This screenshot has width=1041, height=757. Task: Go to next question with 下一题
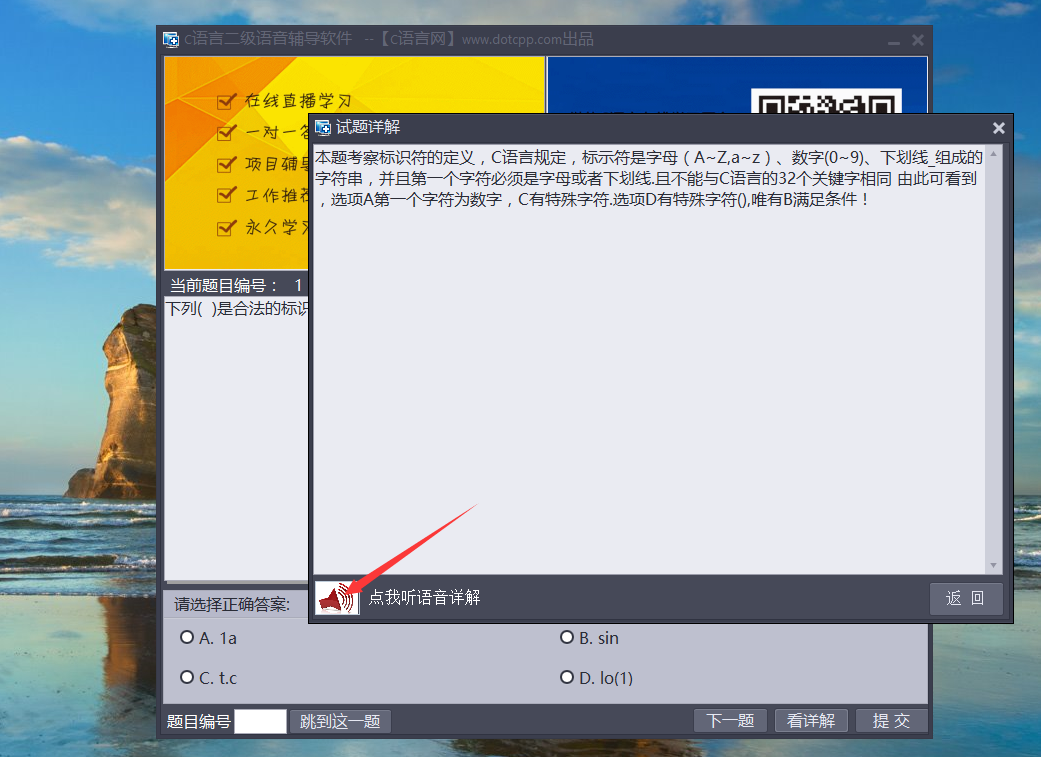(730, 721)
